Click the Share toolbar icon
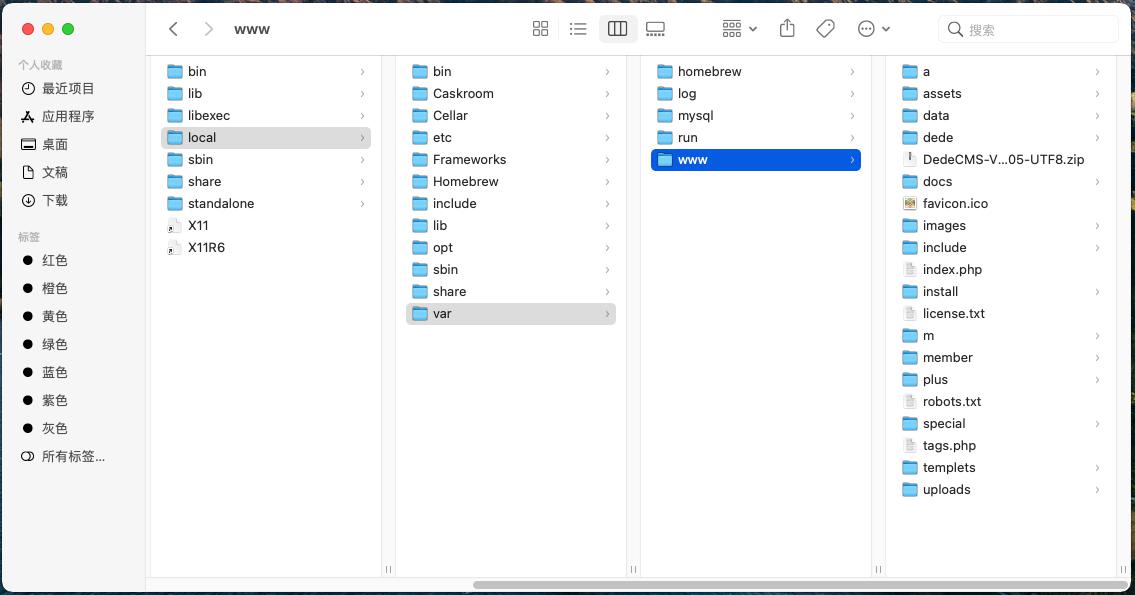The height and width of the screenshot is (595, 1135). tap(787, 29)
